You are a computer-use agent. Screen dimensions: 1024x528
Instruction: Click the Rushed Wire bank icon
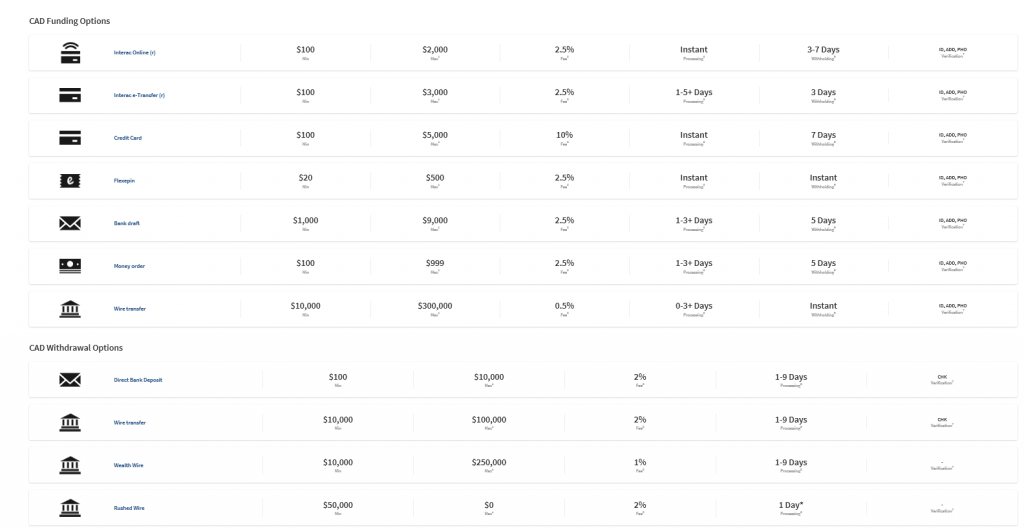tap(70, 508)
